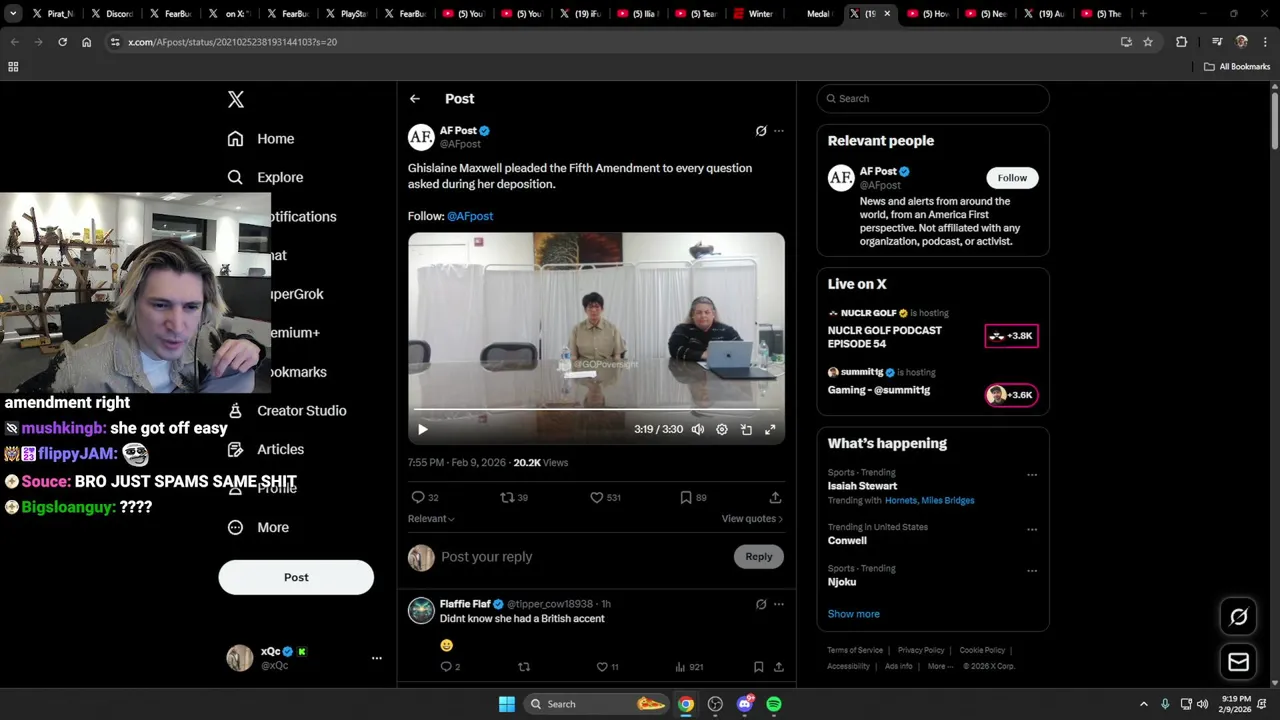This screenshot has width=1280, height=720.
Task: Click the Post your reply field
Action: 583,557
